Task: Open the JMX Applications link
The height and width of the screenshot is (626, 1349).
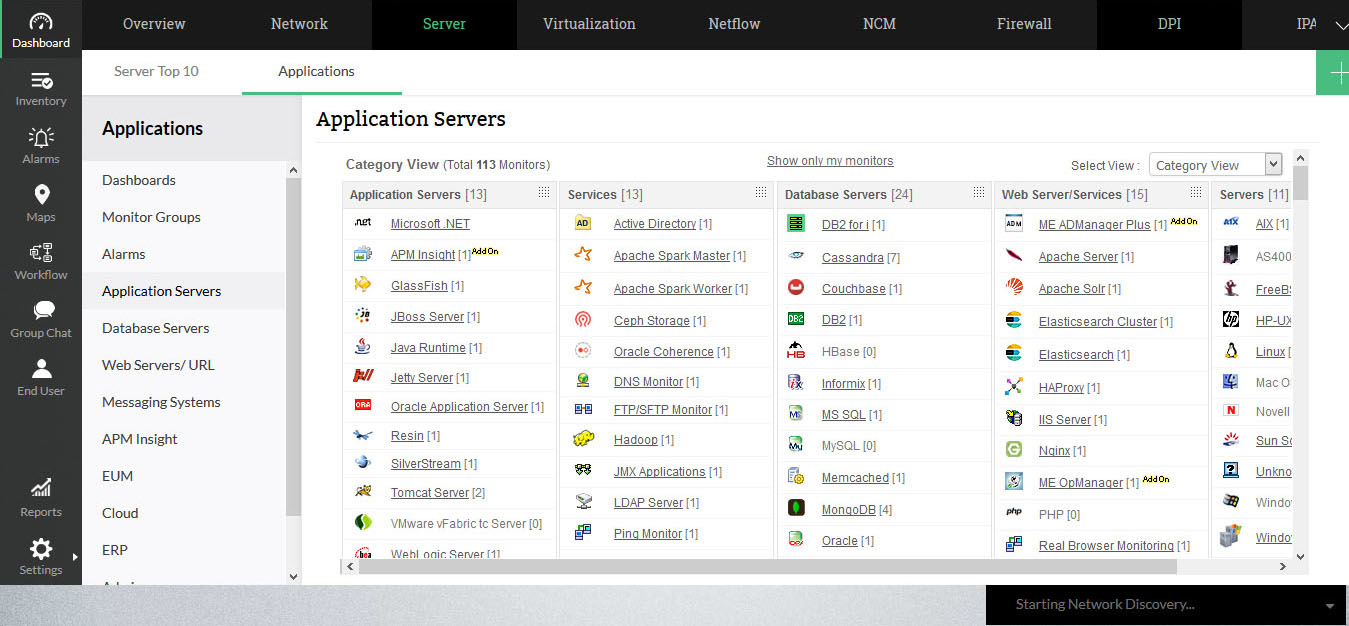Action: [660, 472]
